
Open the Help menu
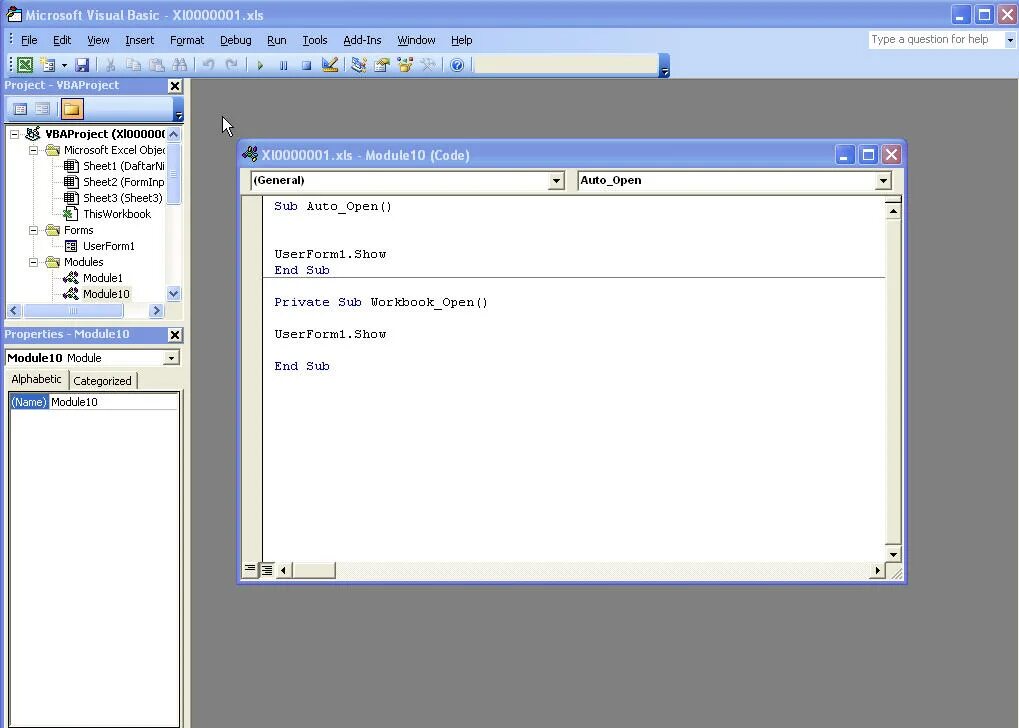(x=461, y=40)
